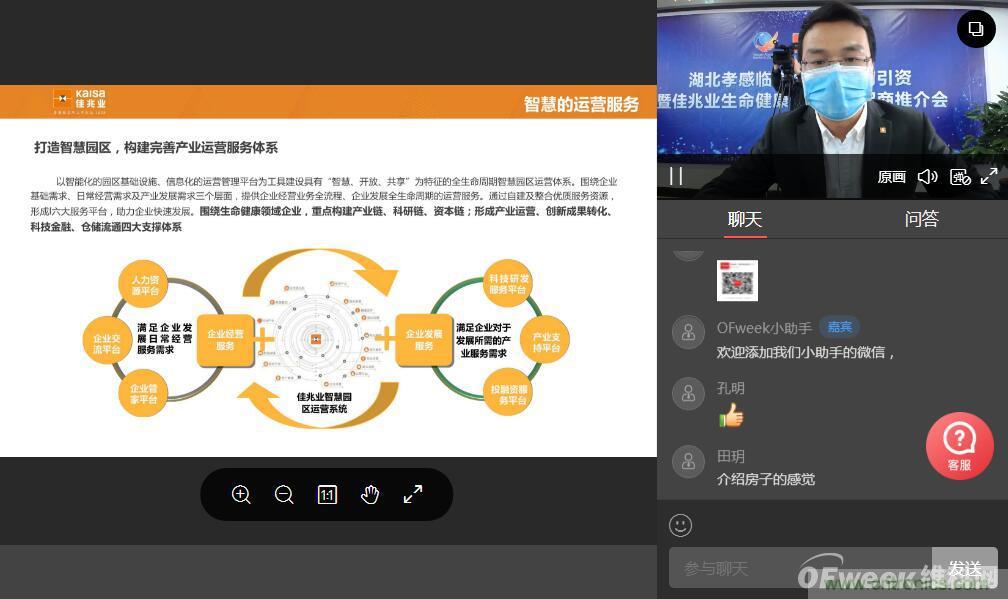Select the 聊天 chat tab

[745, 219]
